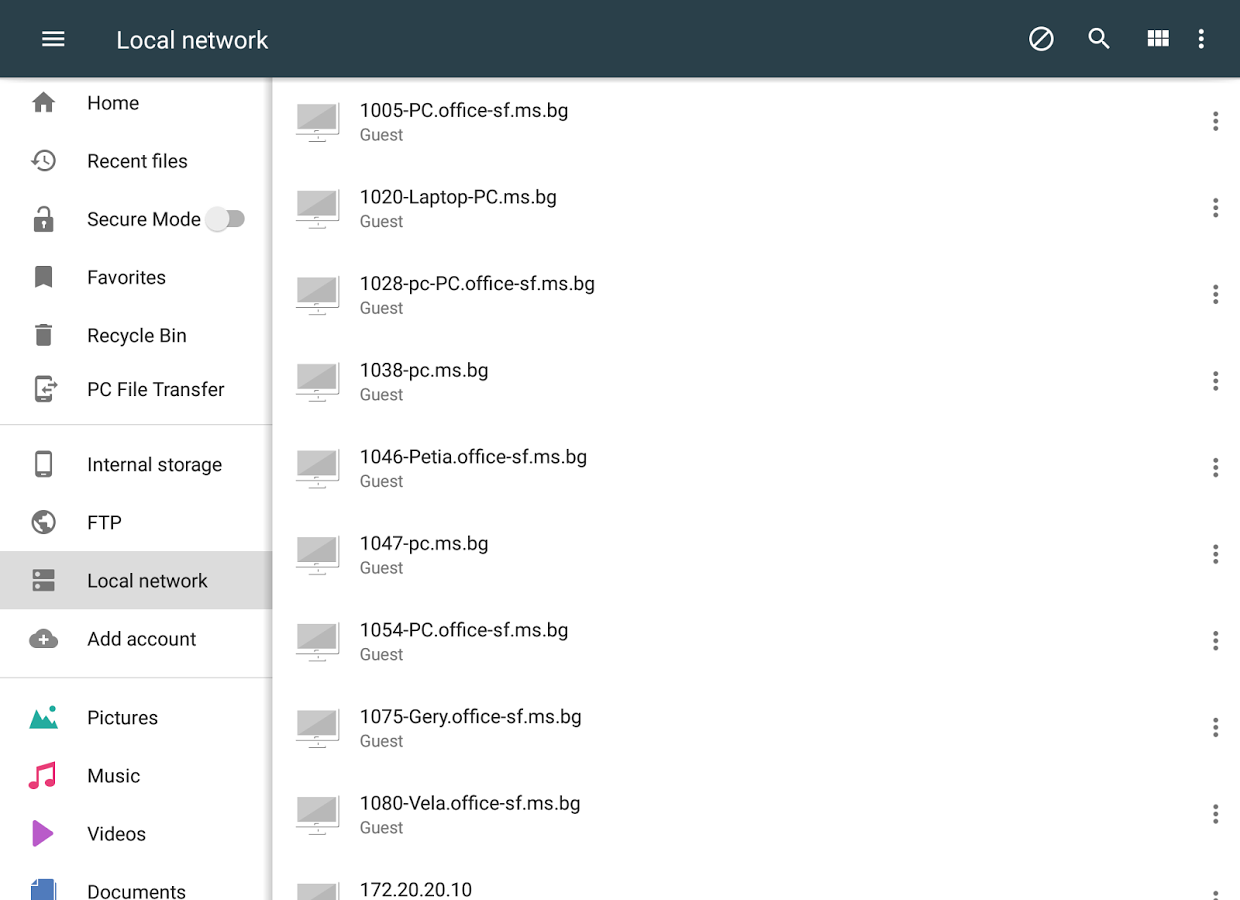Browse Internal storage

[154, 464]
